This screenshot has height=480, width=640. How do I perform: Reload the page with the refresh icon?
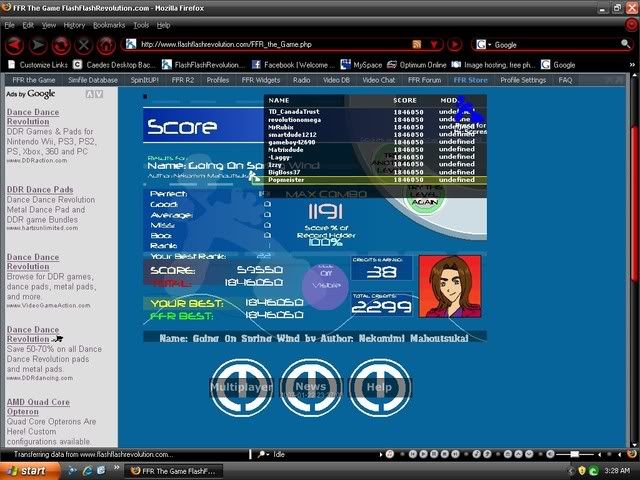[61, 45]
